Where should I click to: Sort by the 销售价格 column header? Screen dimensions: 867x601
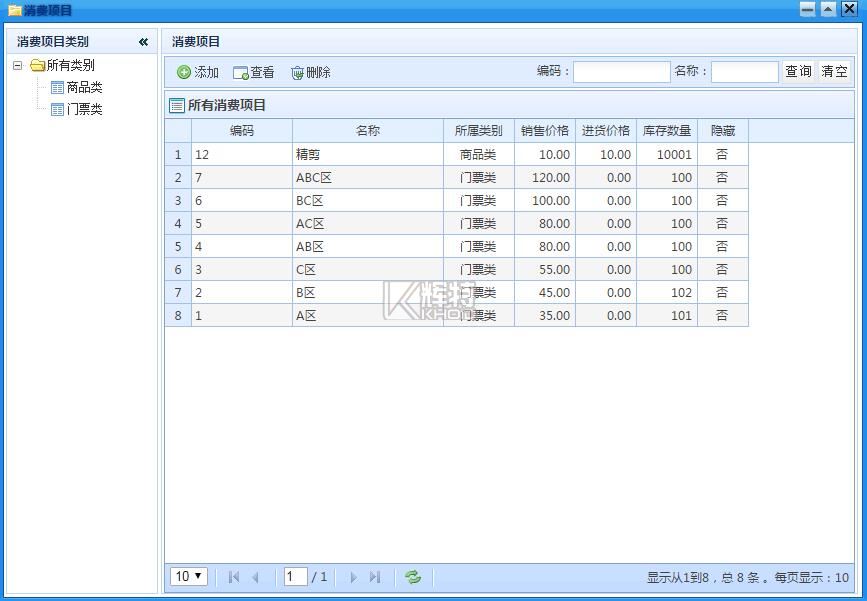(x=544, y=131)
